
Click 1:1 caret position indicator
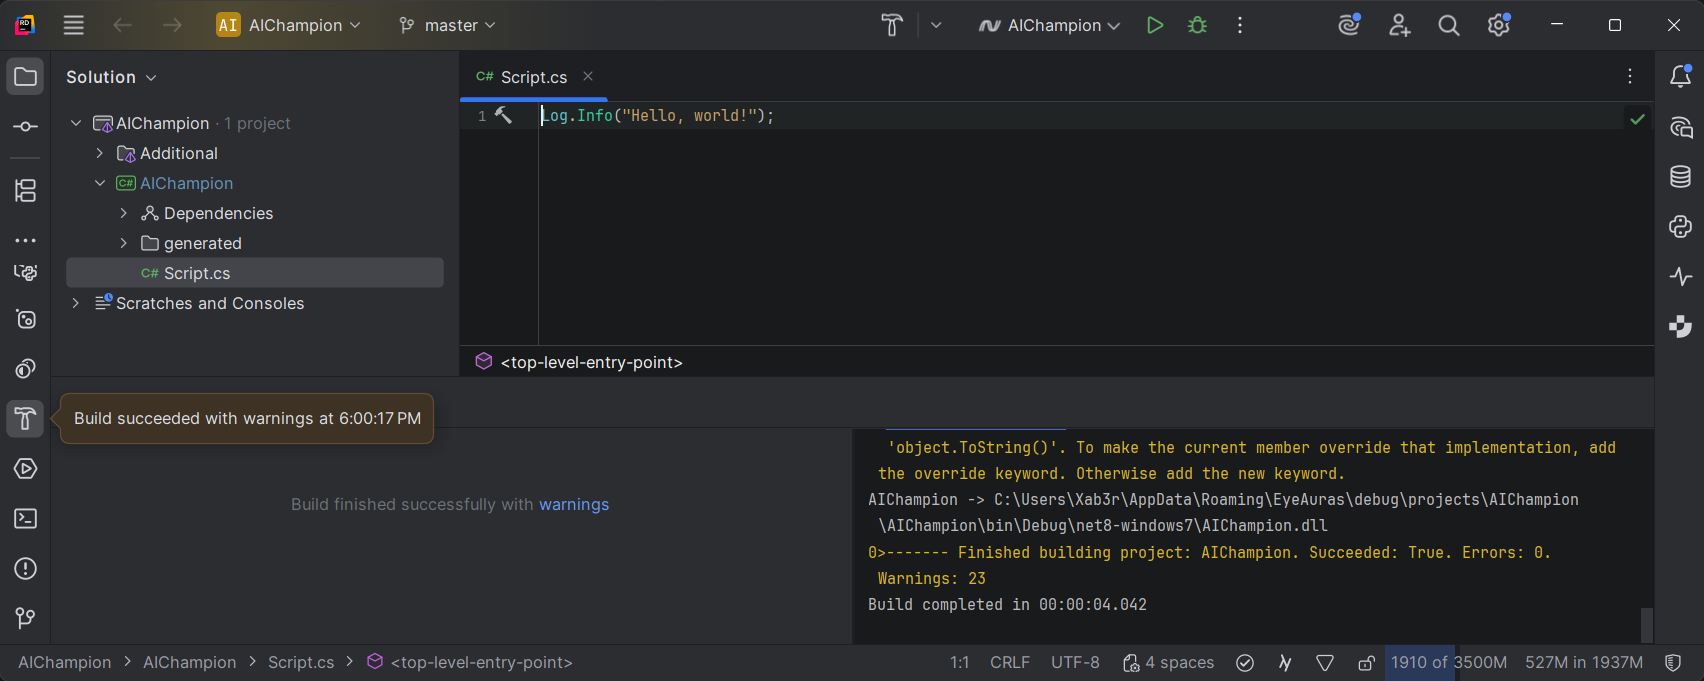pos(960,662)
